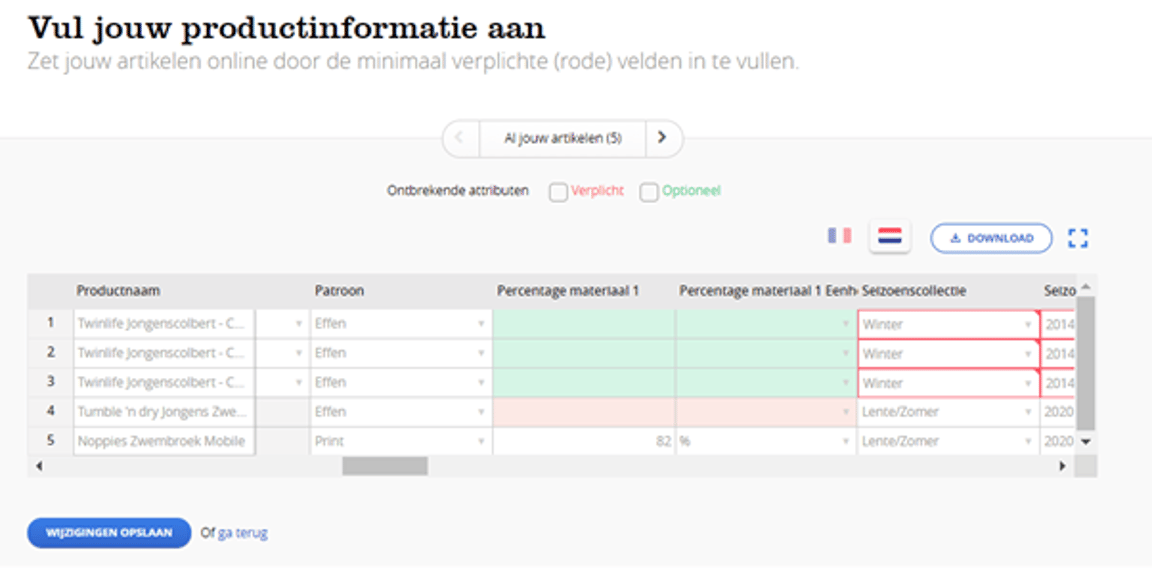Select the Dutch flag language icon
The height and width of the screenshot is (581, 1152).
[889, 237]
